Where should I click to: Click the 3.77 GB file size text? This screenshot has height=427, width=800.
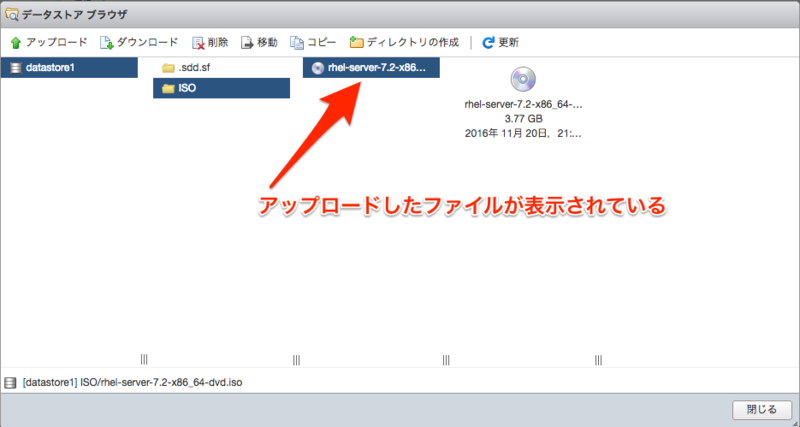tap(523, 119)
